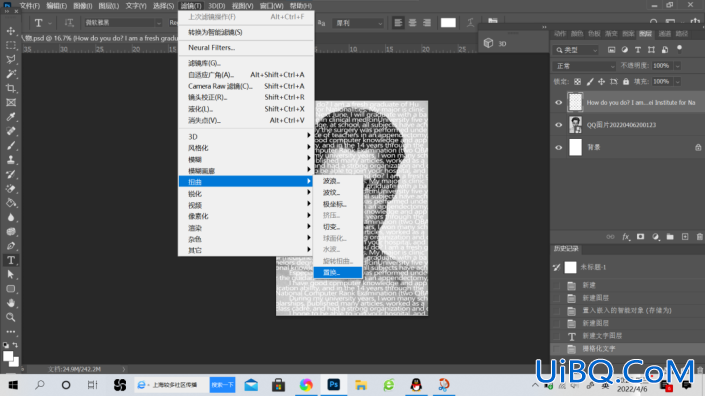Open the opacity 100% dropdown arrow

(x=677, y=66)
